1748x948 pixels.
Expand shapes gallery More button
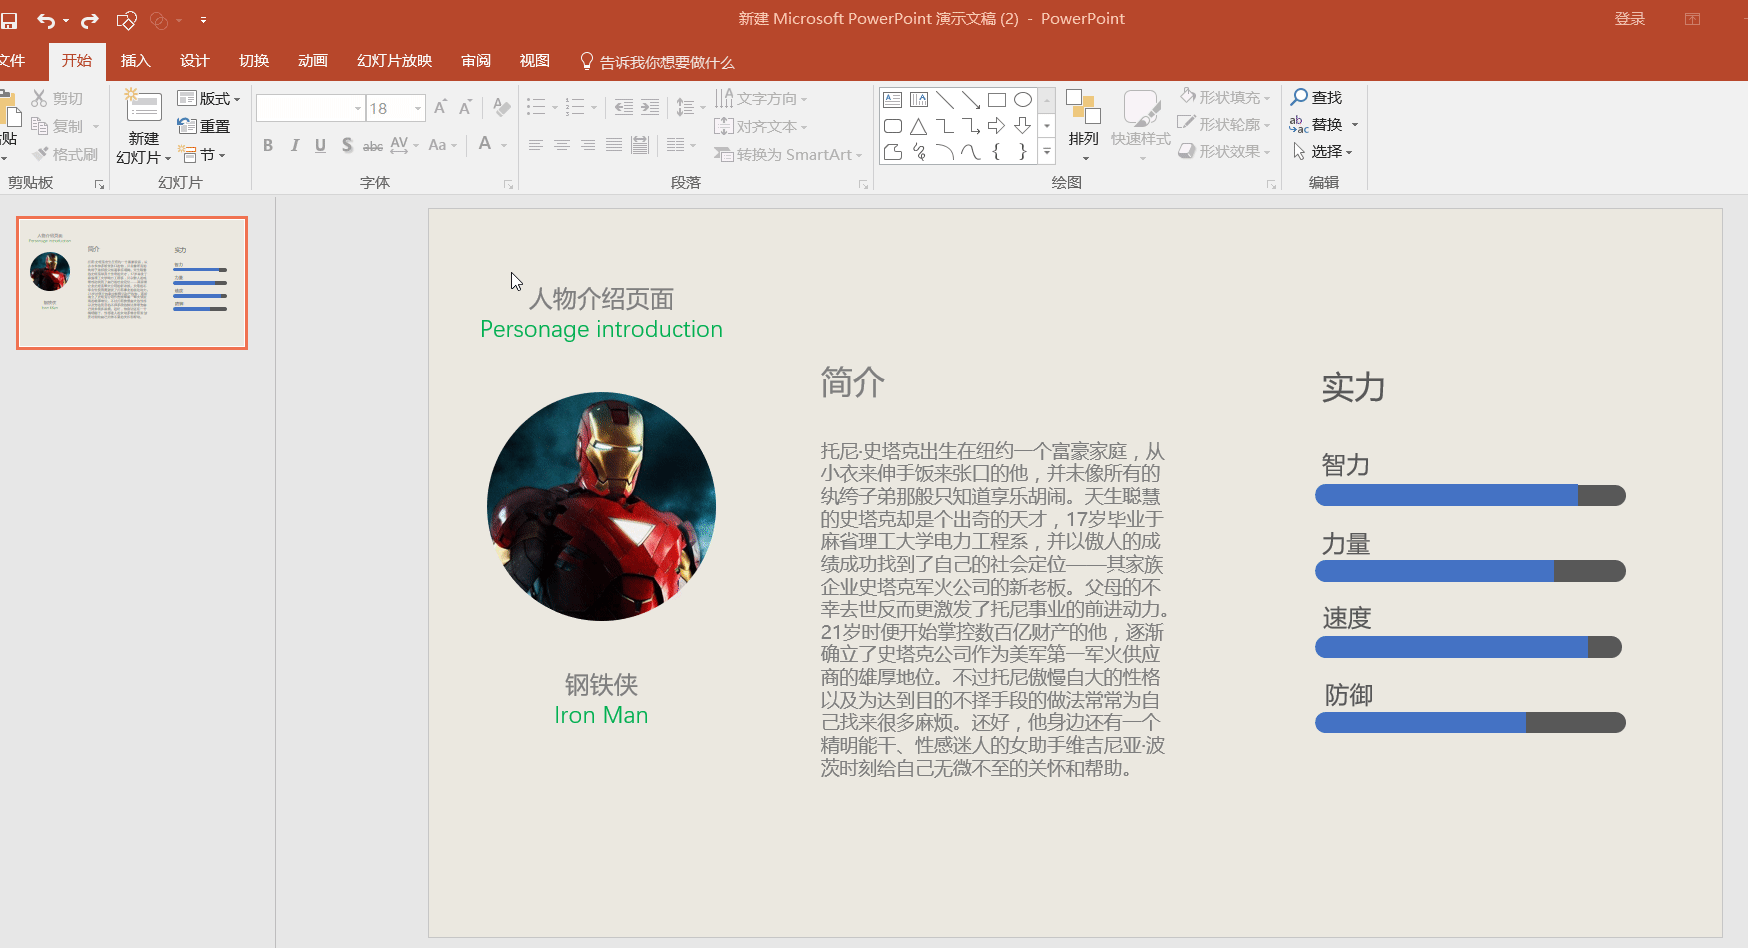tap(1047, 152)
